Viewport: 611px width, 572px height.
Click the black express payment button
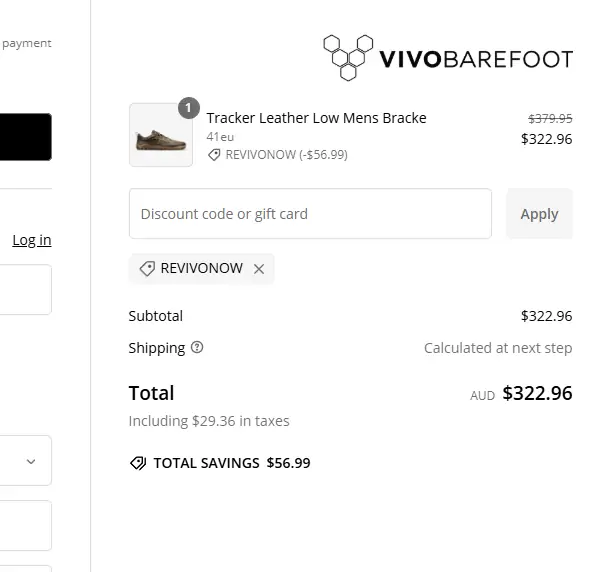pos(26,137)
